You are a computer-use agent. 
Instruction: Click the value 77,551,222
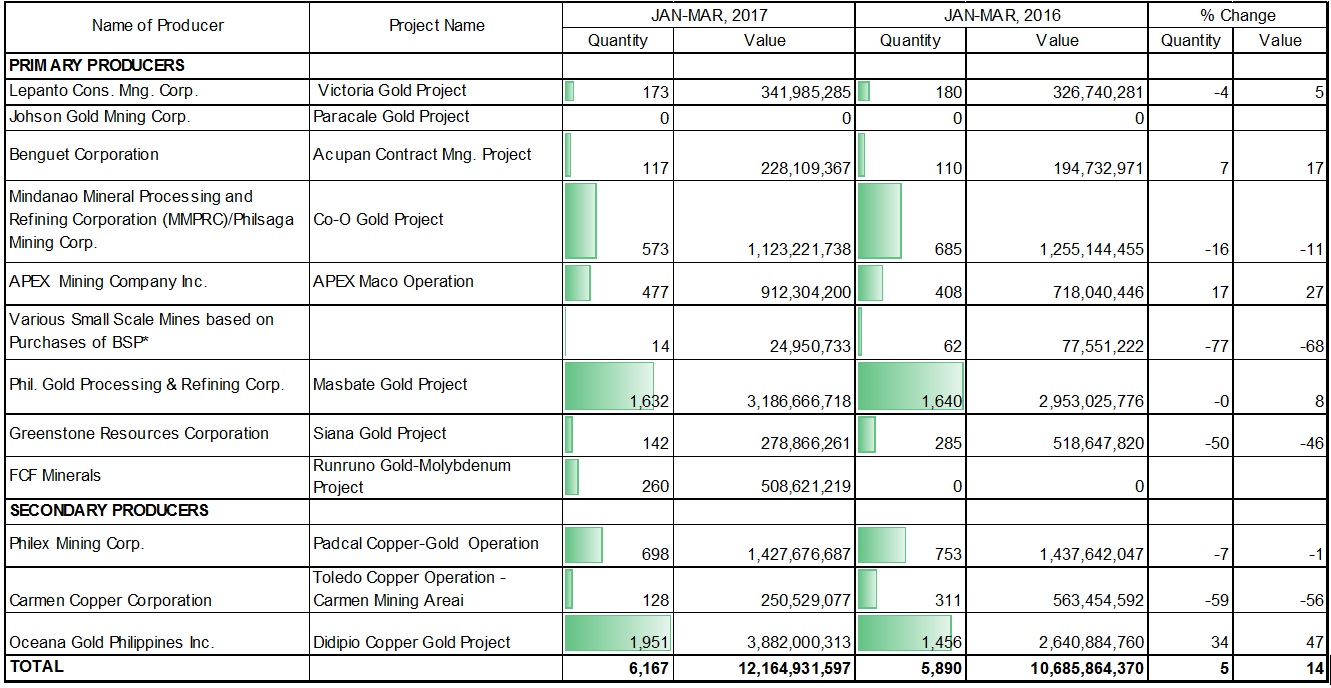pos(1104,346)
